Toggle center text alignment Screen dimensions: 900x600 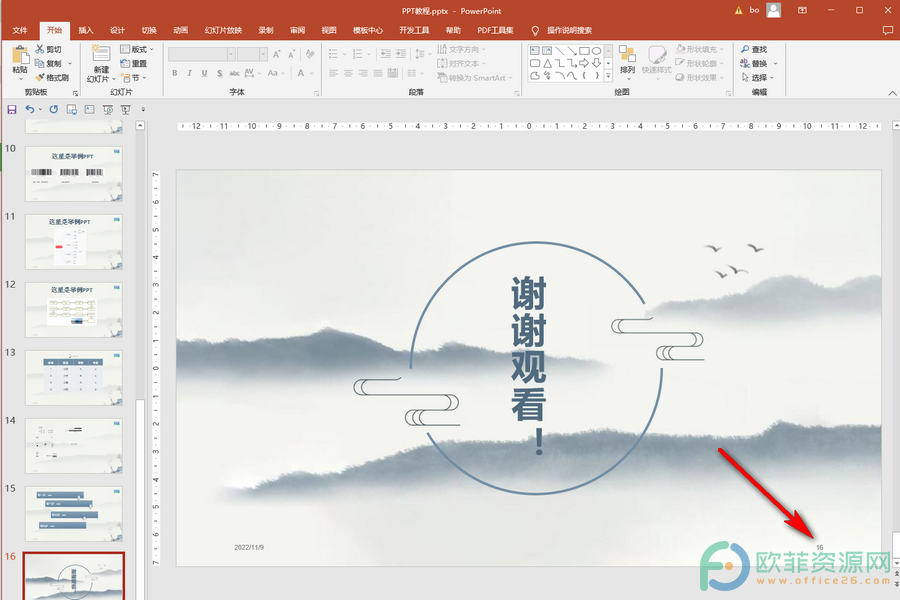(x=348, y=73)
